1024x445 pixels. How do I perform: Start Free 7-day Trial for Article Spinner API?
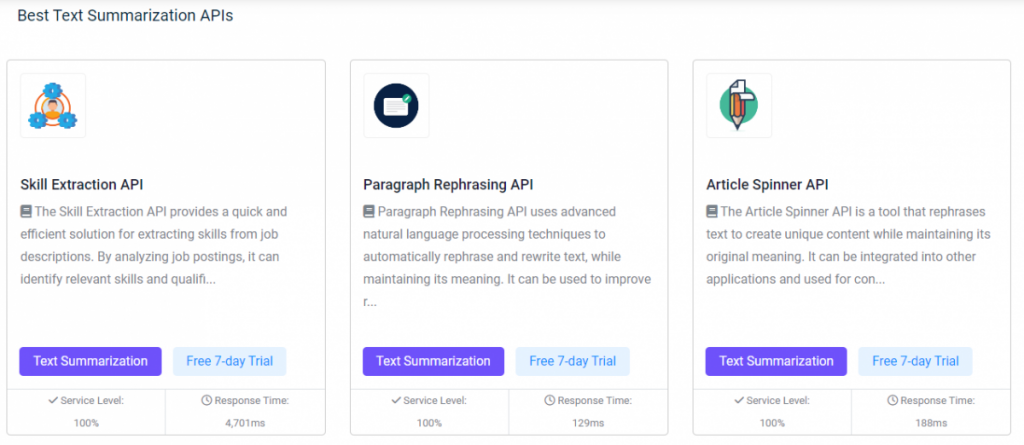[x=916, y=361]
